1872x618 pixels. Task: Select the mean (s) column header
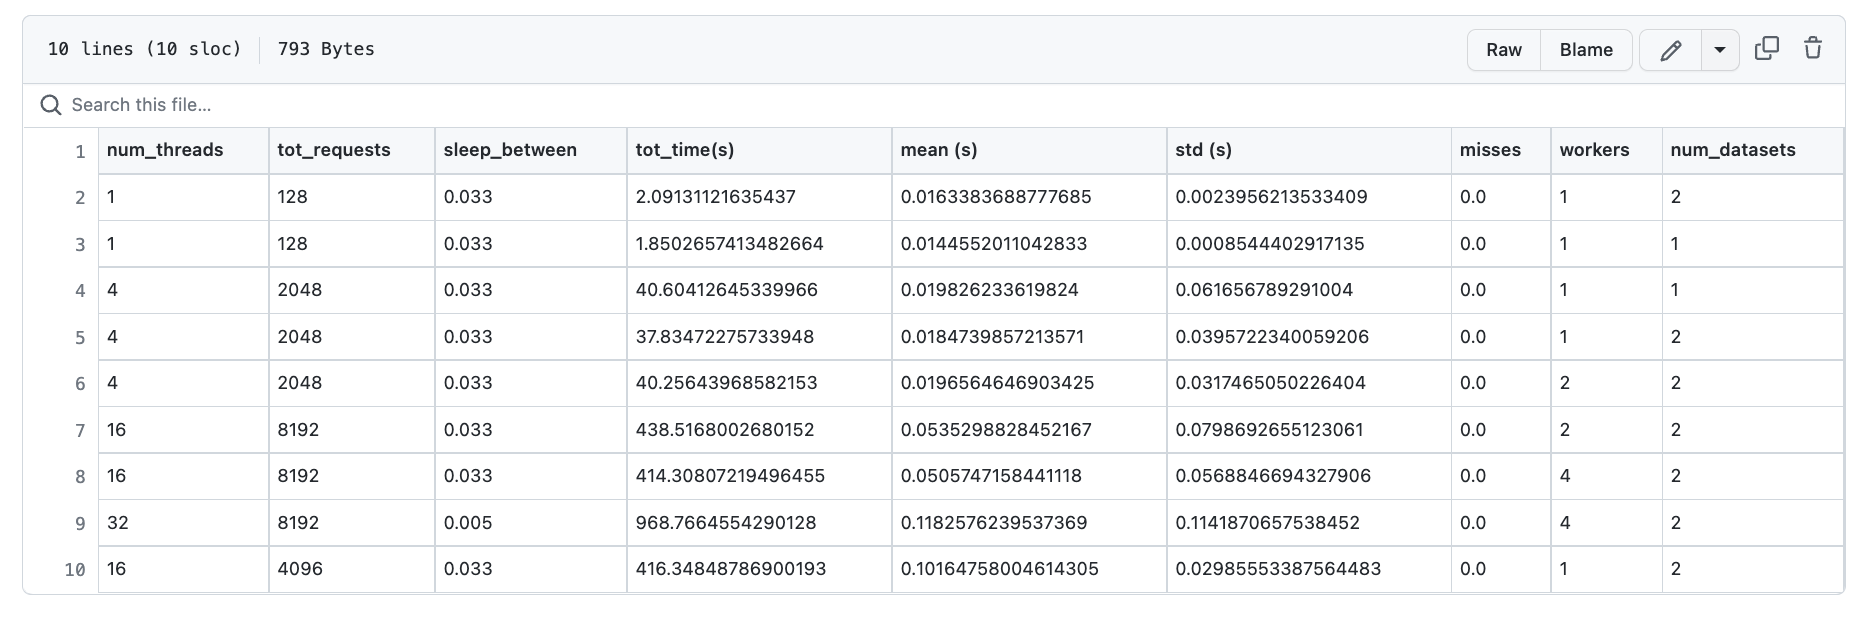pyautogui.click(x=939, y=150)
